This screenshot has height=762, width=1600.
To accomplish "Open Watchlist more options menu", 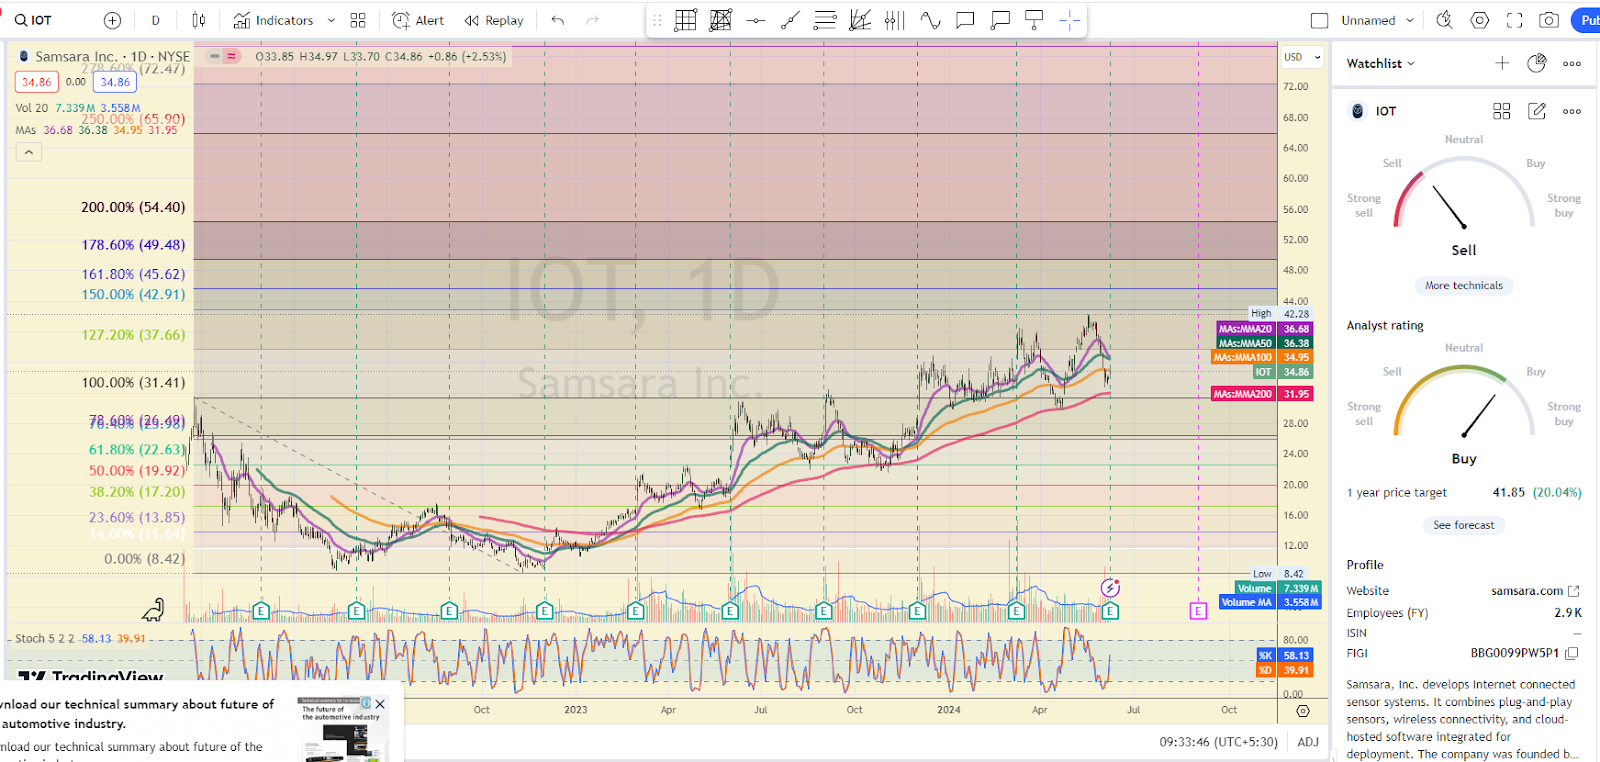I will tap(1572, 63).
